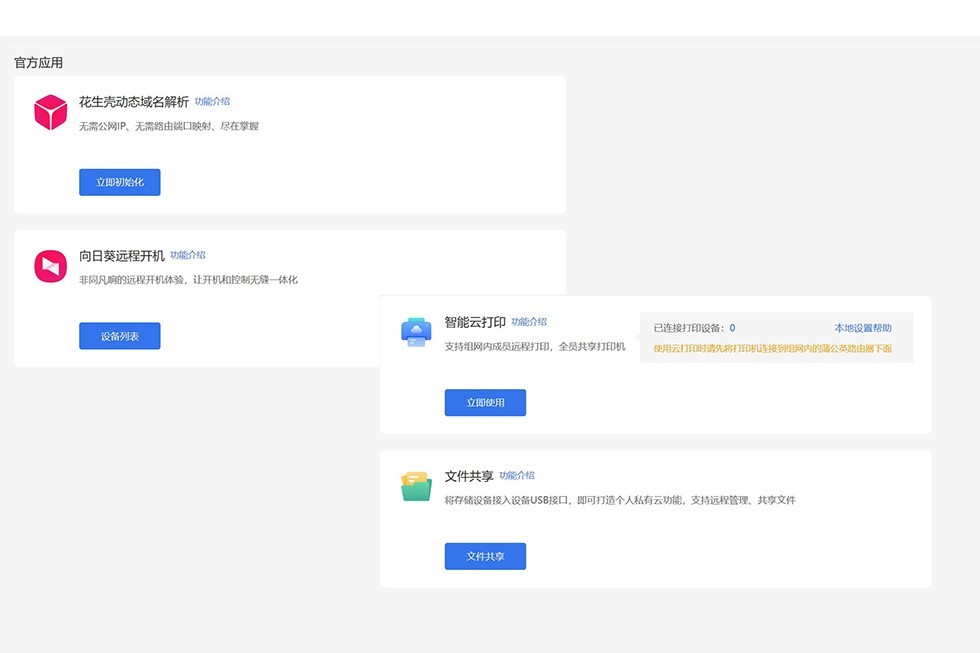980x653 pixels.
Task: Click the 文件共享 card heading
Action: 468,476
